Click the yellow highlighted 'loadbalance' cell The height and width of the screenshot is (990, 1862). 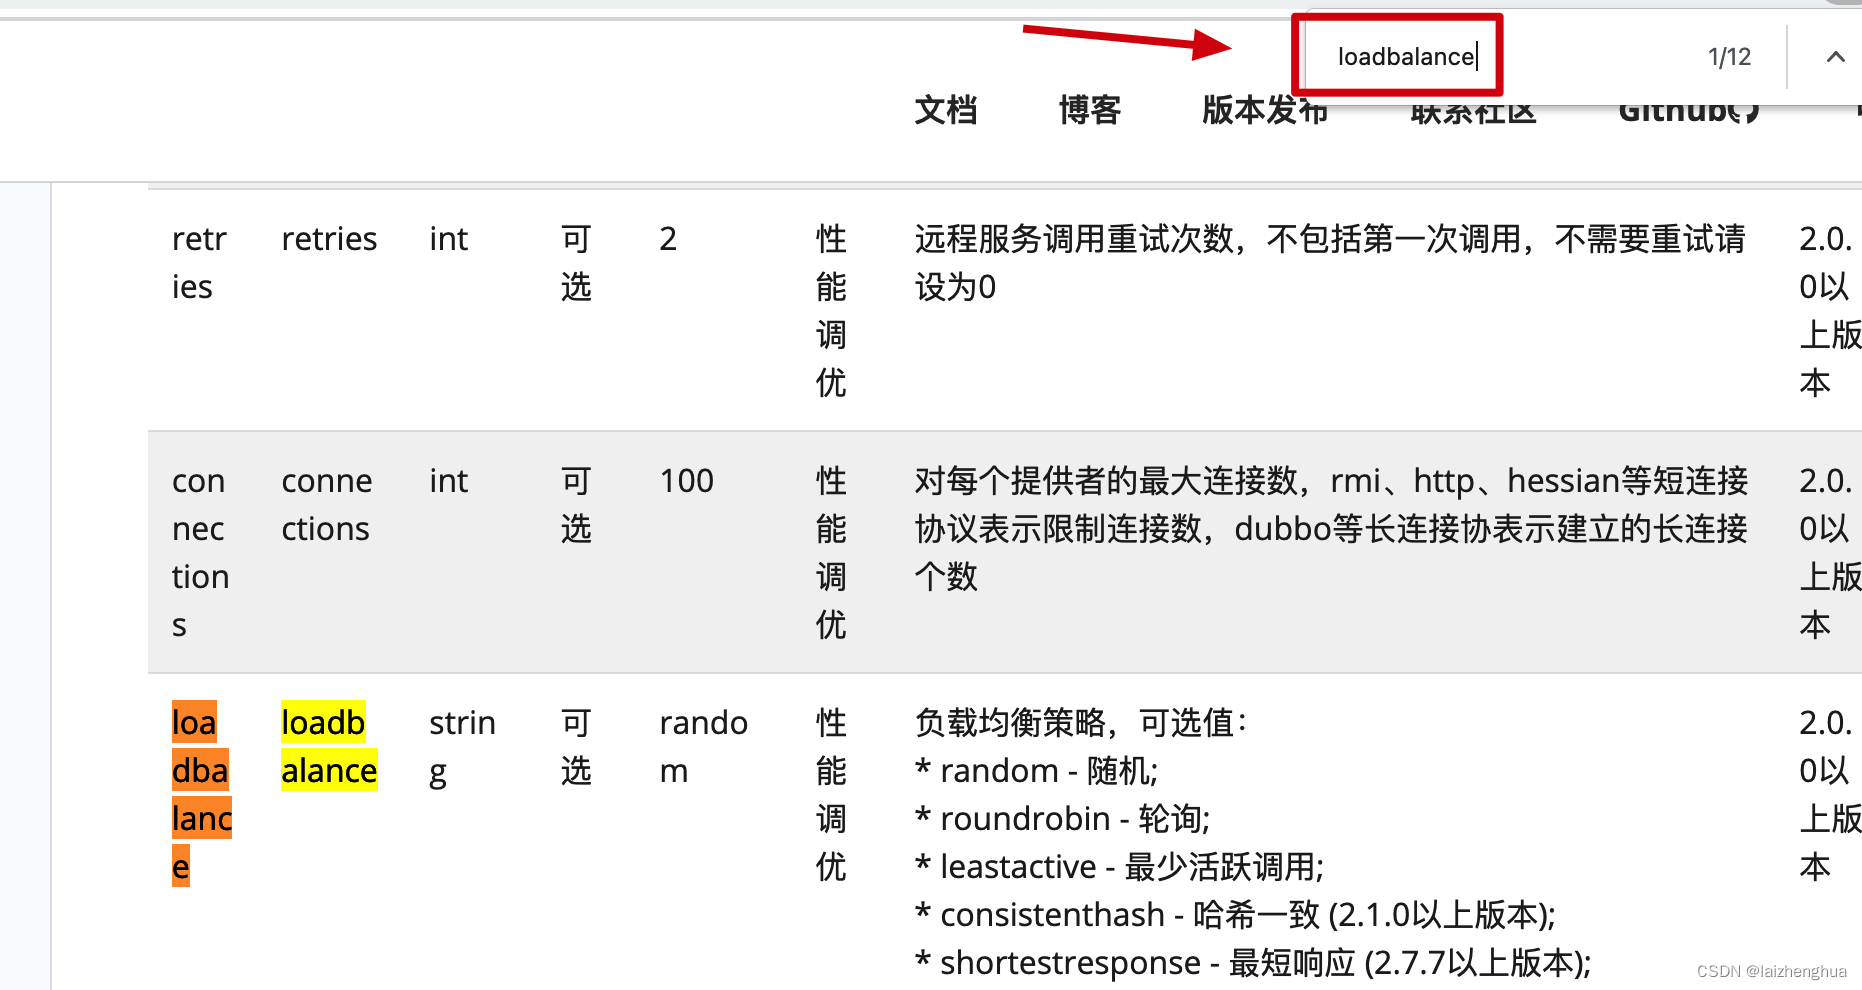(x=329, y=747)
